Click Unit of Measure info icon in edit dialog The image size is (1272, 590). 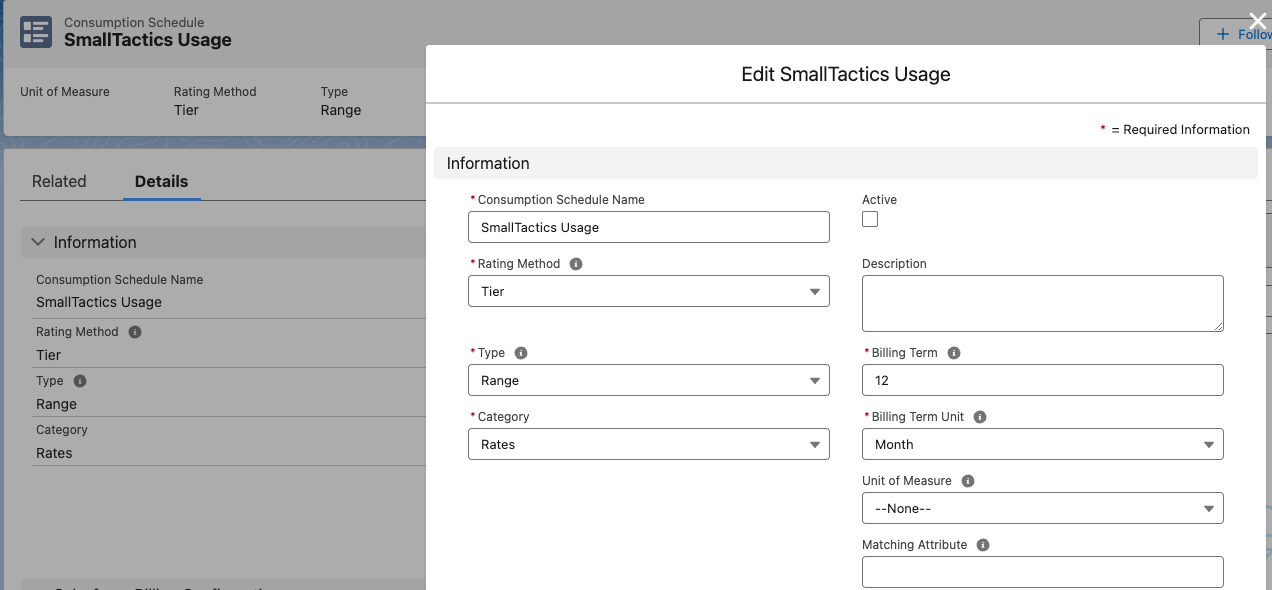(967, 481)
